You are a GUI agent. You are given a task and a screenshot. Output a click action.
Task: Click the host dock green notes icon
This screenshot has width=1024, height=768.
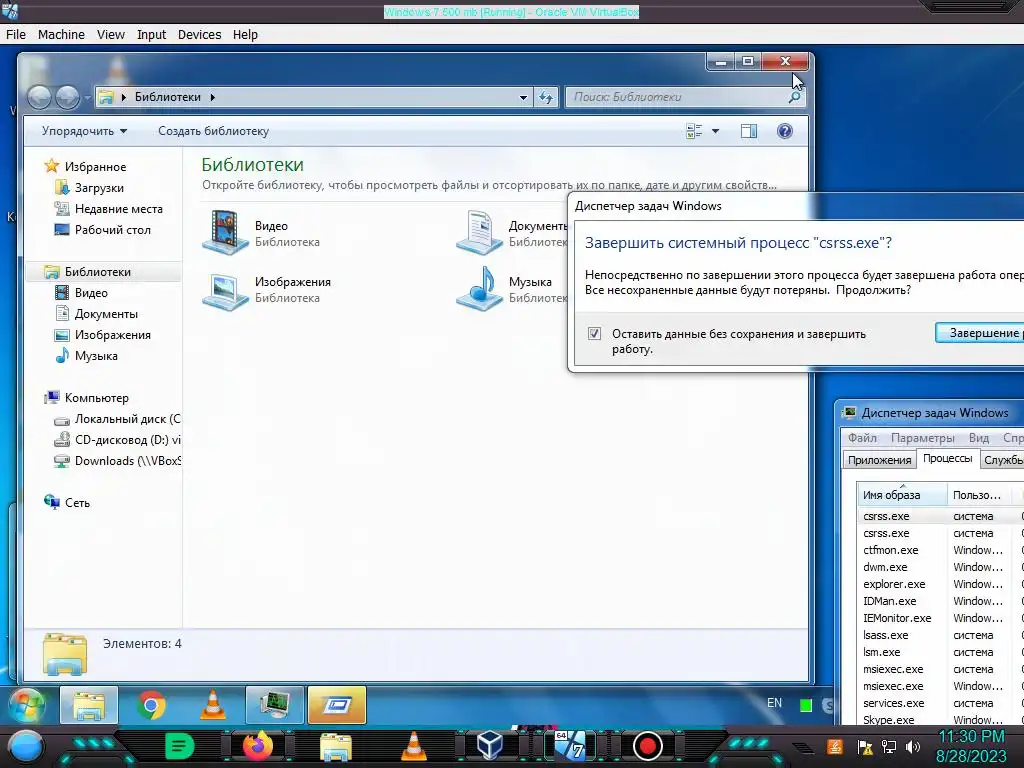click(x=180, y=746)
